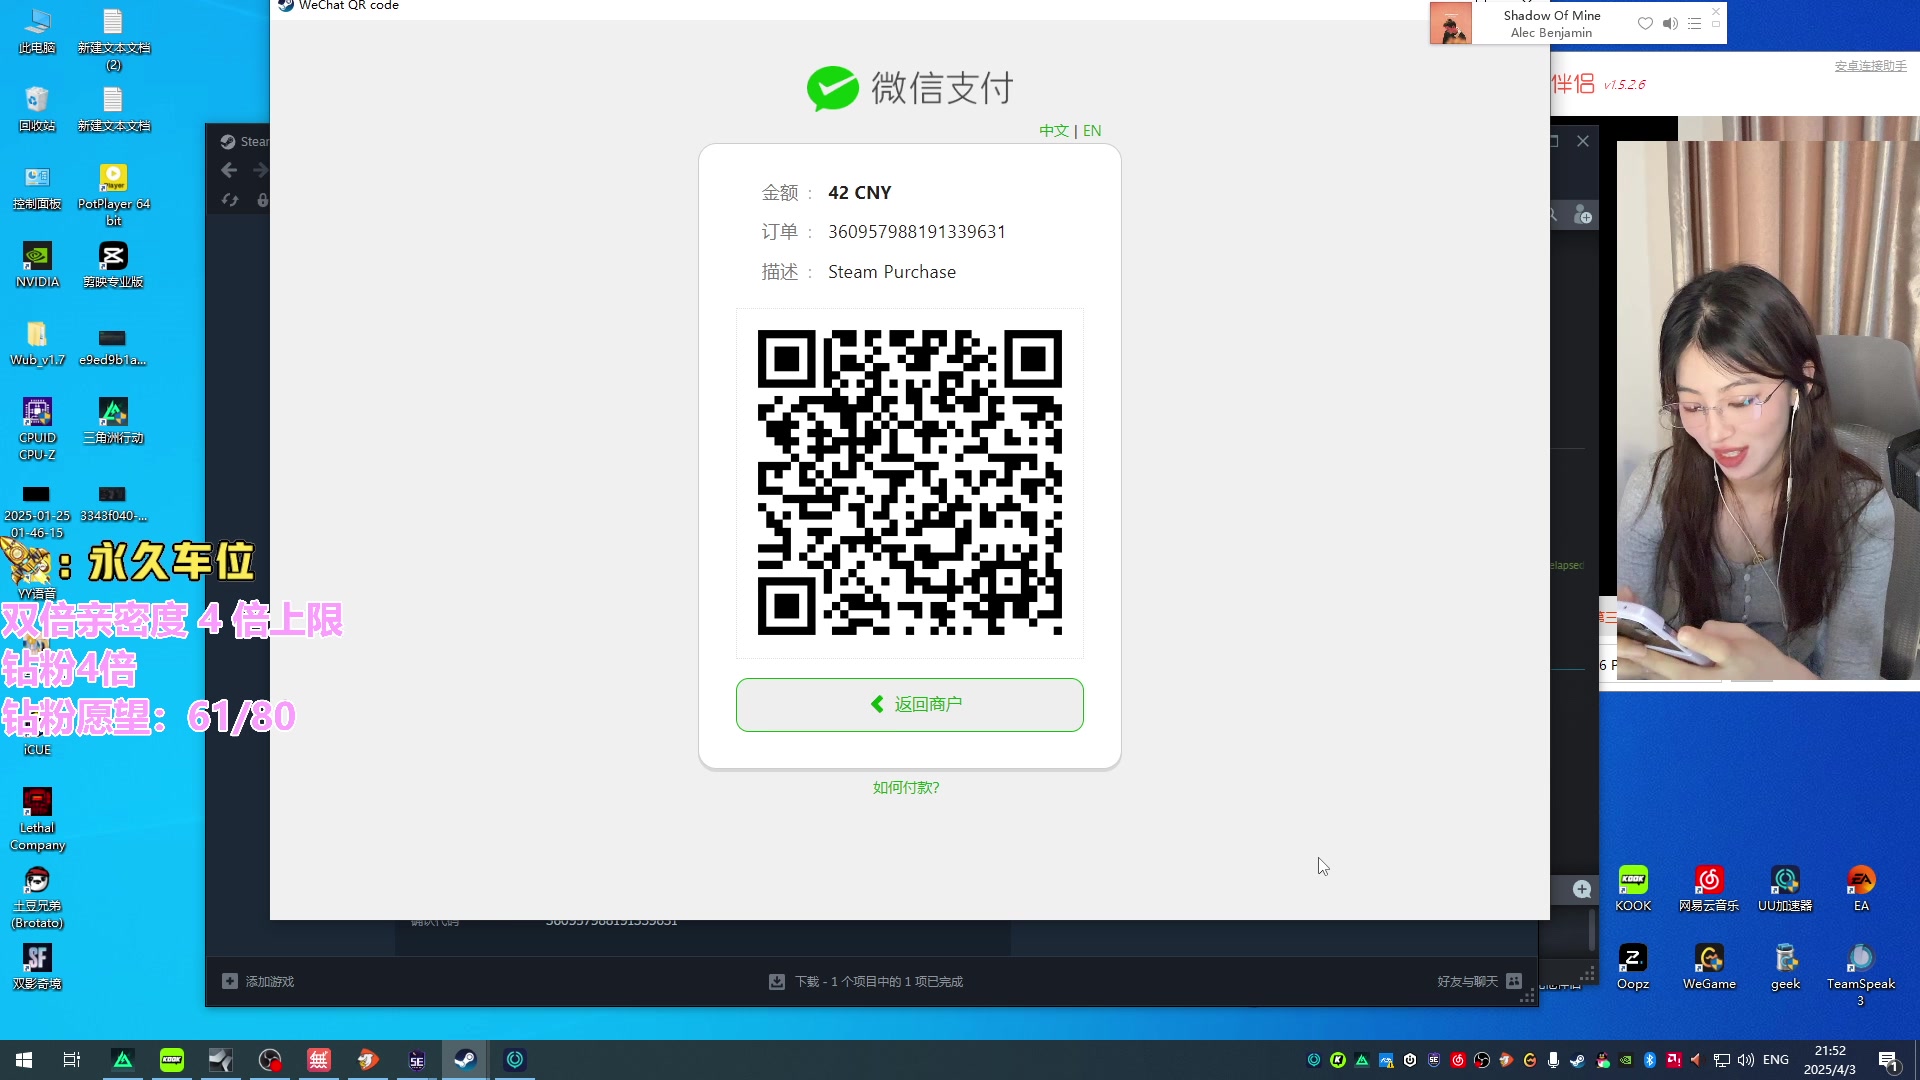Click KOOK taskbar icon

point(172,1060)
